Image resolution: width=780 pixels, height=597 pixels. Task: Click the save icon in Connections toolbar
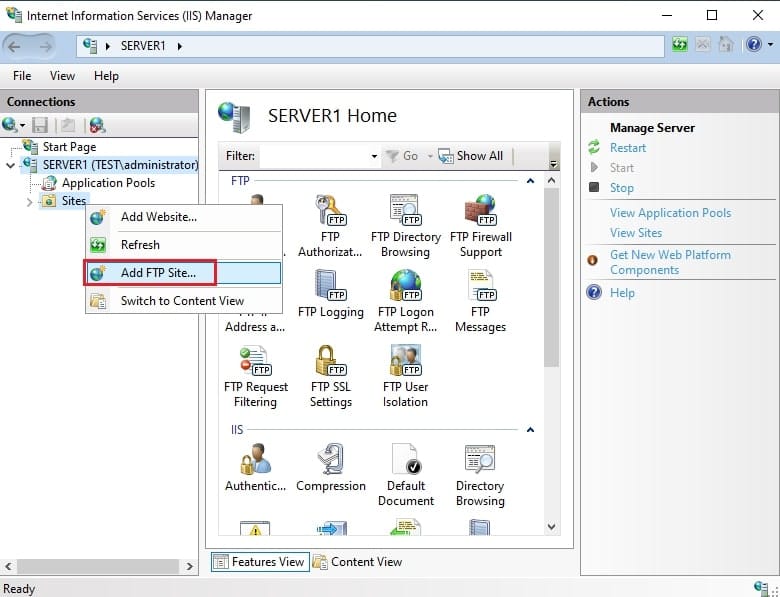(x=40, y=125)
